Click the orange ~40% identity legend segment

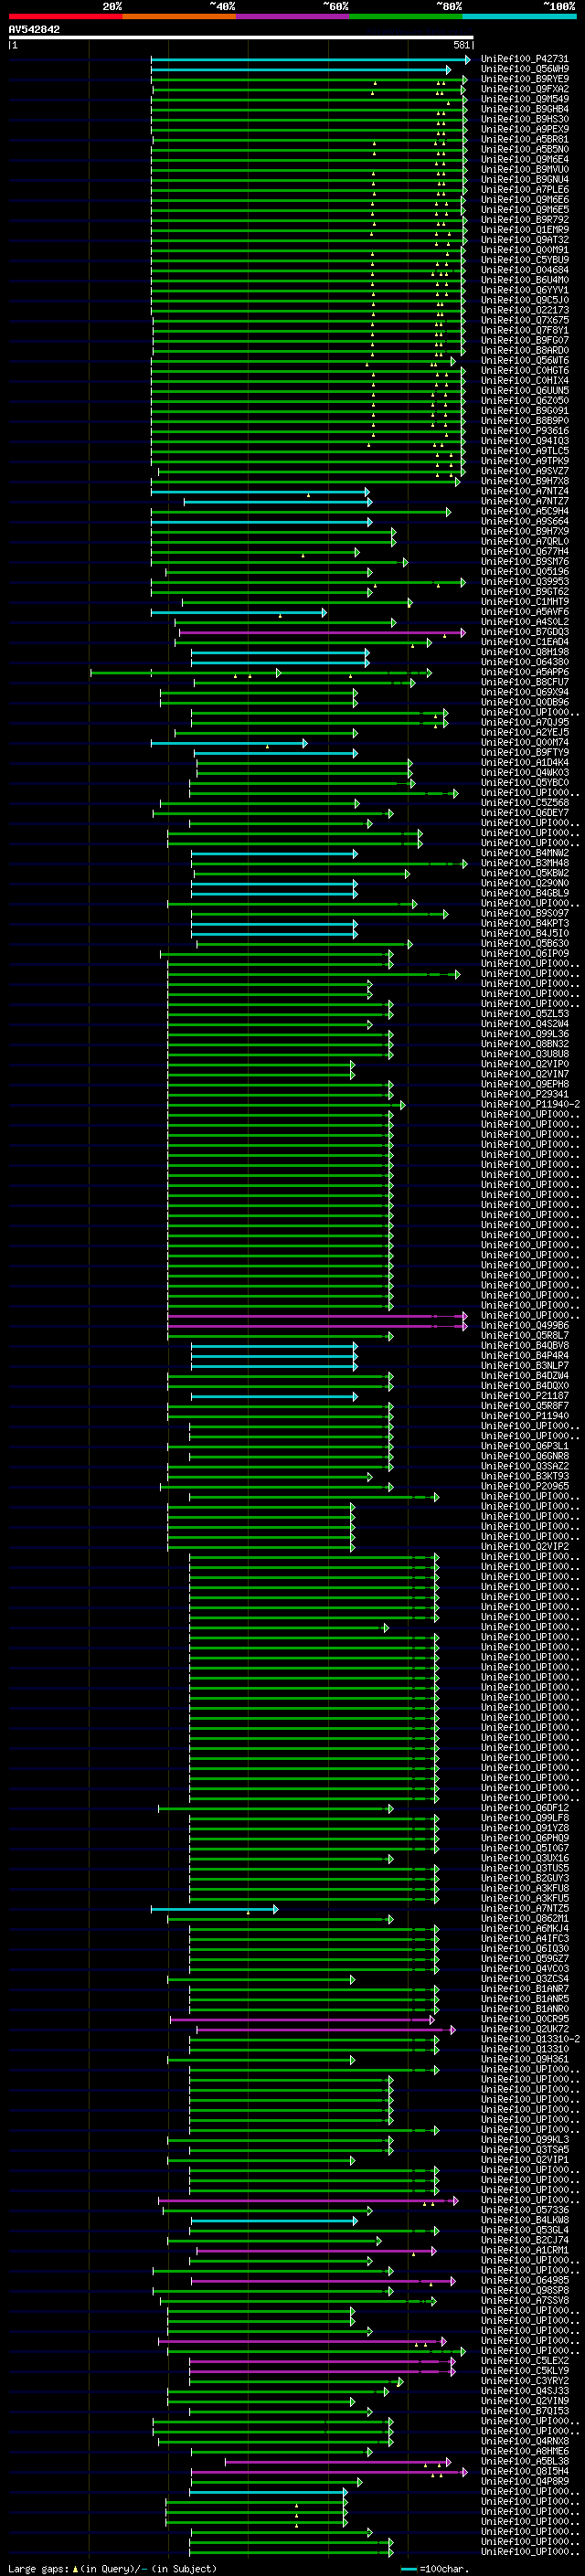pyautogui.click(x=179, y=16)
